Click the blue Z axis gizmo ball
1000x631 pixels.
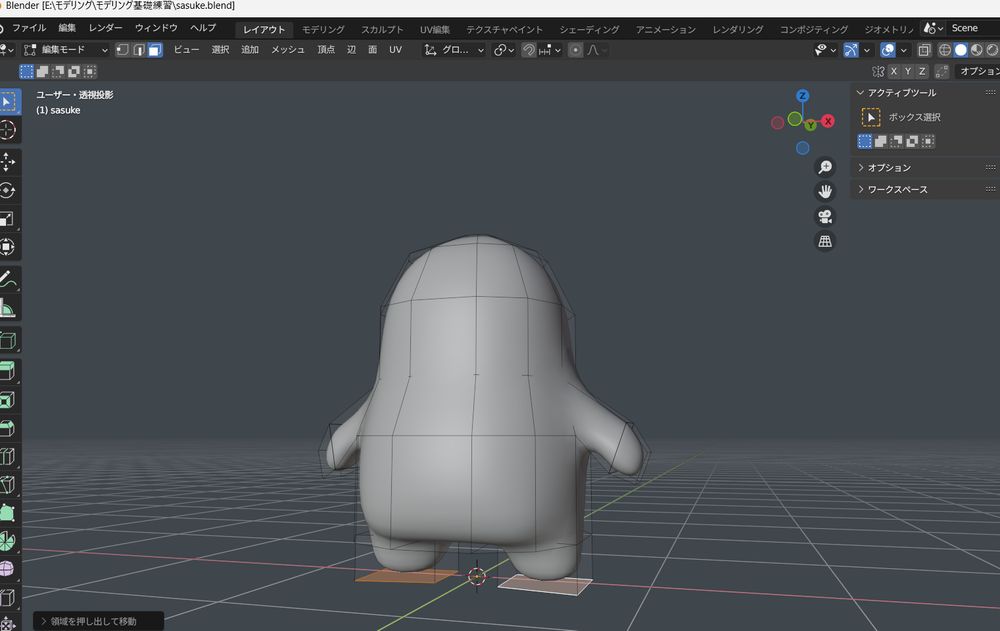802,96
